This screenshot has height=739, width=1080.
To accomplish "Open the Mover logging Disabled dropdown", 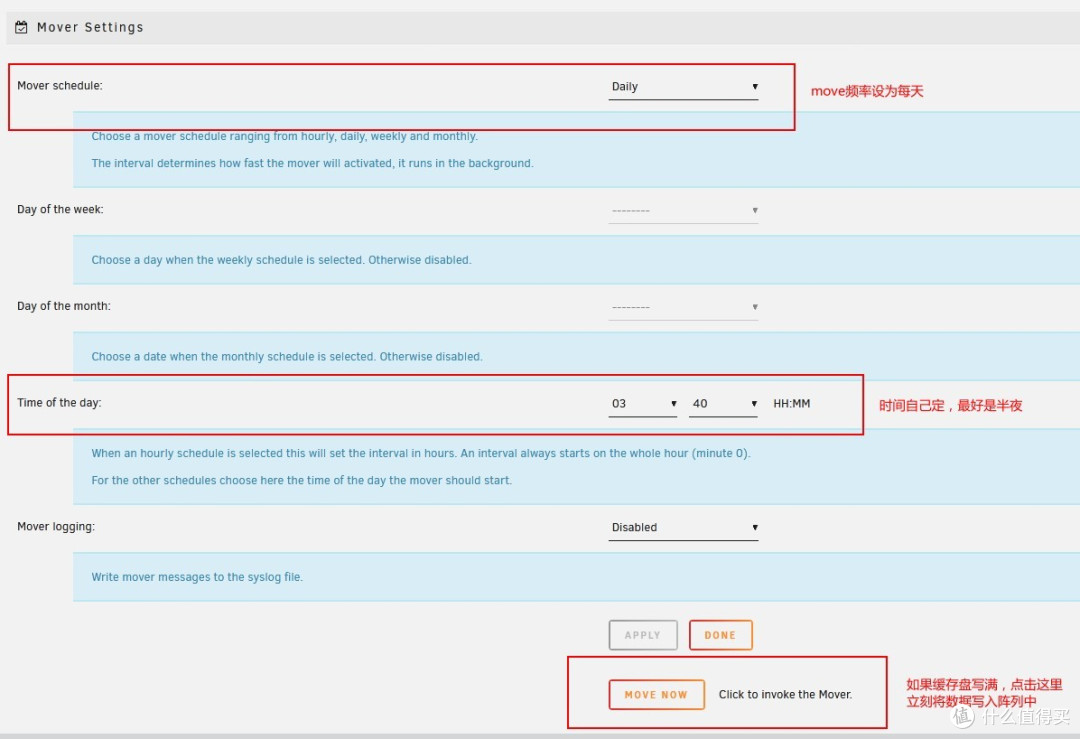I will click(x=683, y=528).
